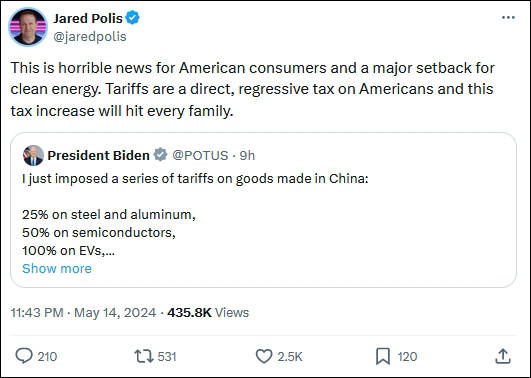Bookmark this tweet
The image size is (531, 378).
[x=383, y=356]
